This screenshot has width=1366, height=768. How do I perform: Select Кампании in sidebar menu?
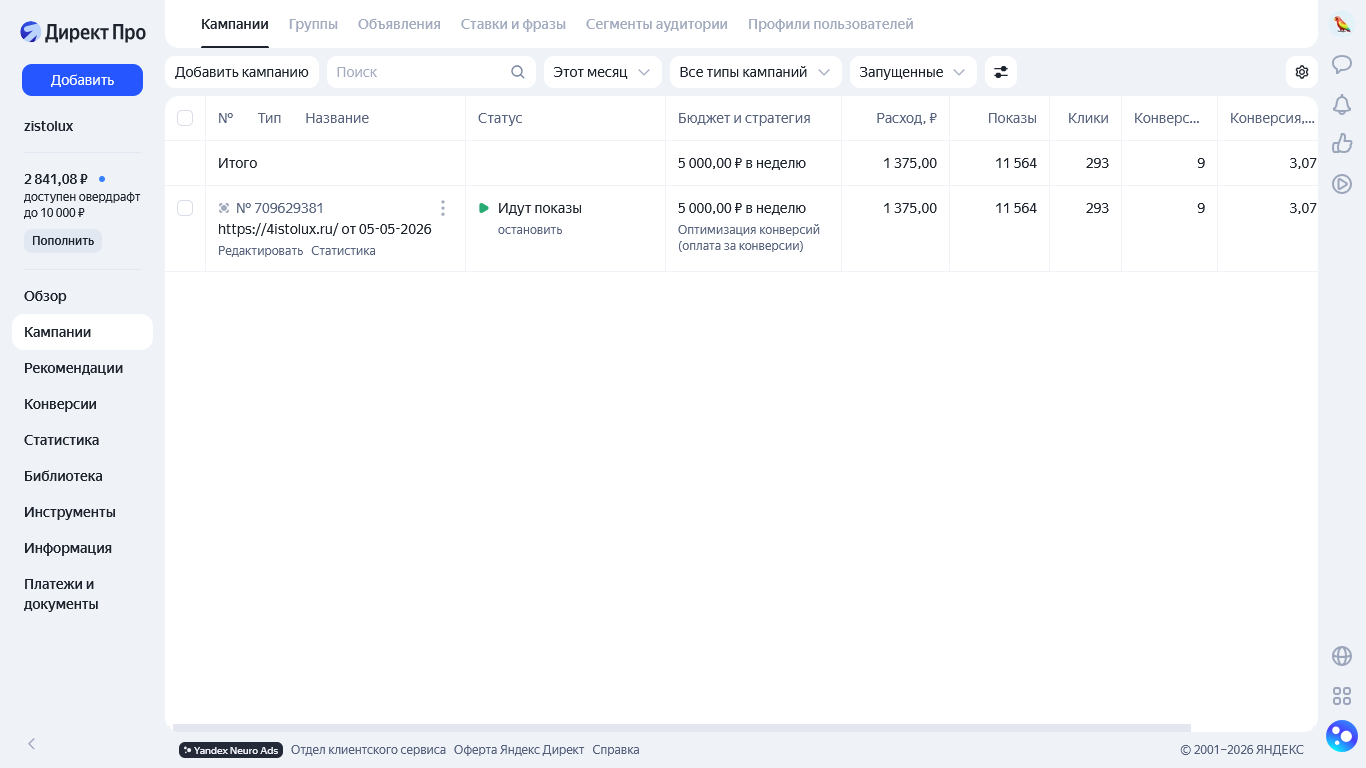pos(82,332)
